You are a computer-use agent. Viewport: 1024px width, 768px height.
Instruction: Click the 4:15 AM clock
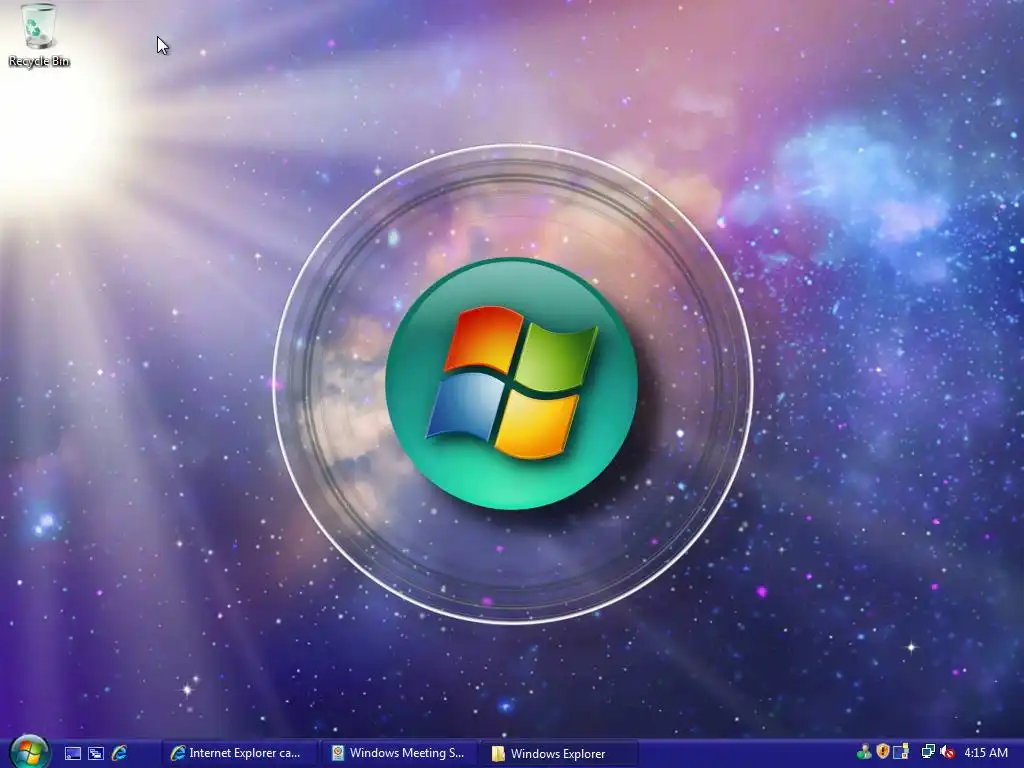(x=986, y=753)
